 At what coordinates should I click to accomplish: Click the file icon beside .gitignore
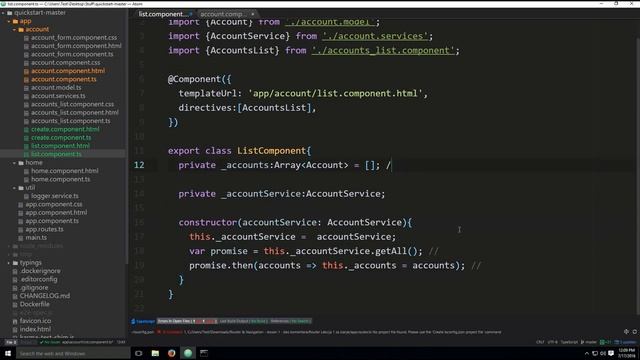(15, 288)
